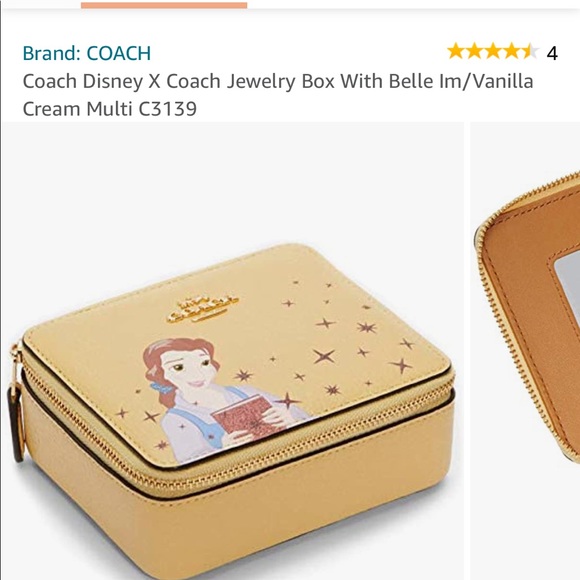Open the Brand: COACH link

pos(87,53)
